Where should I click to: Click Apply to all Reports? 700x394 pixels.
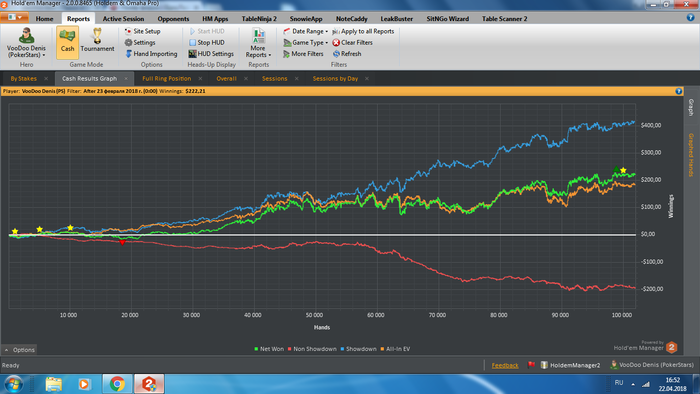point(363,31)
